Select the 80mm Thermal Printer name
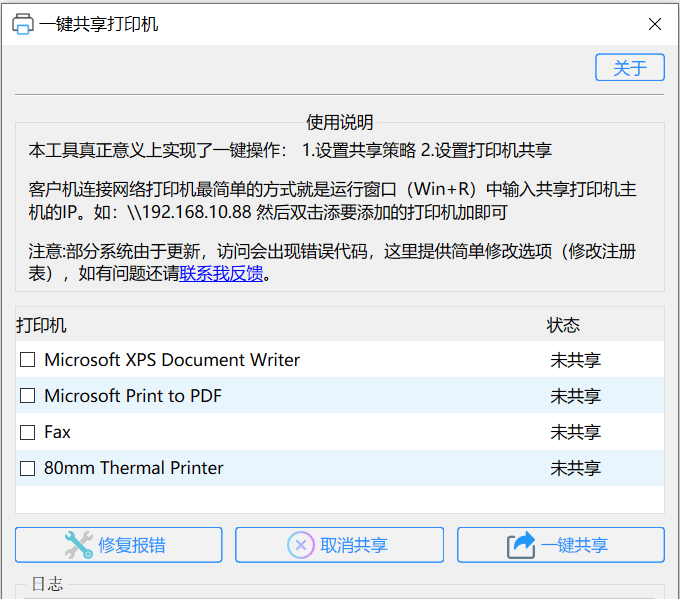 point(134,468)
